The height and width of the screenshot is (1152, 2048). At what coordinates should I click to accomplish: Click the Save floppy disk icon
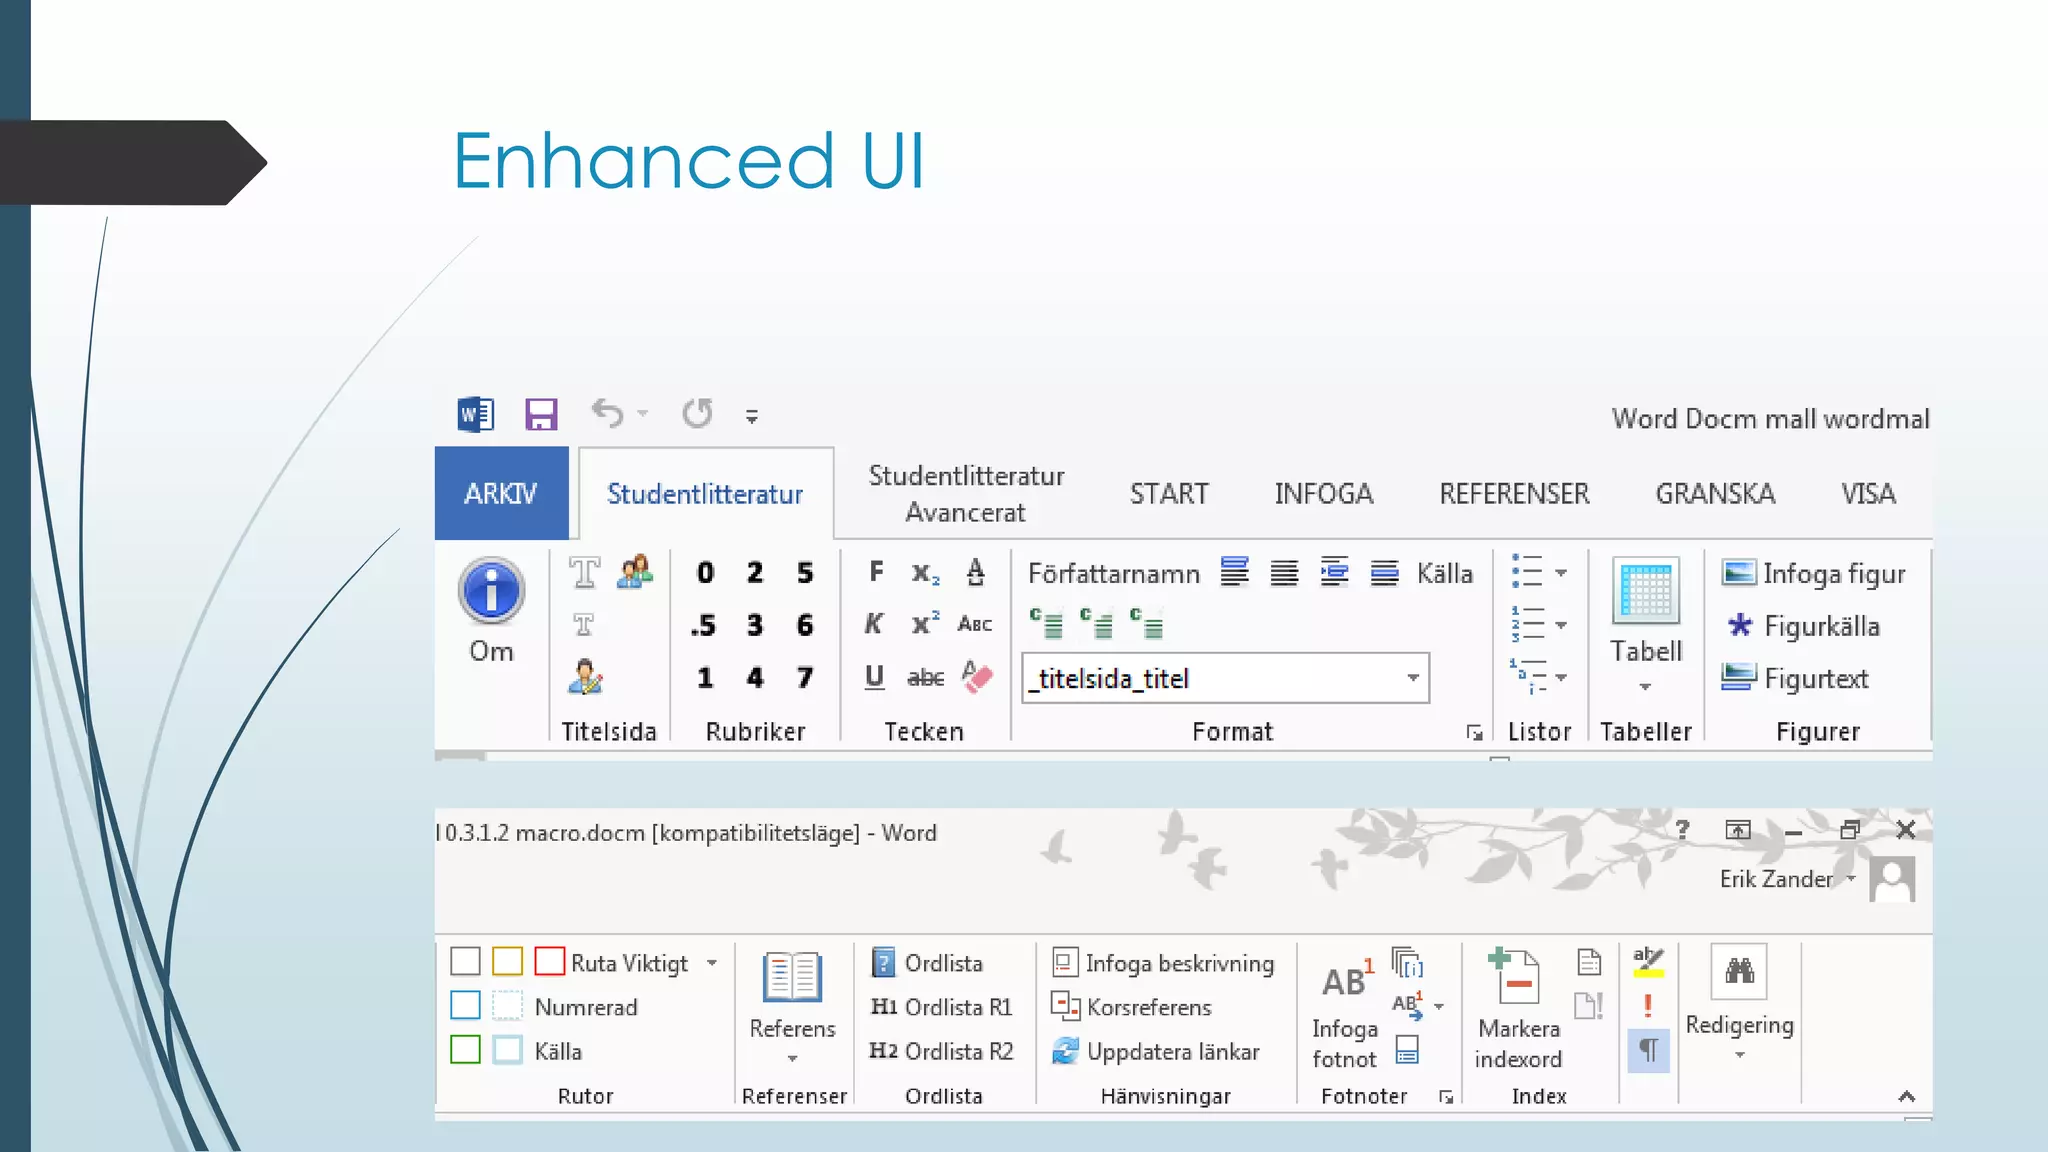(541, 414)
